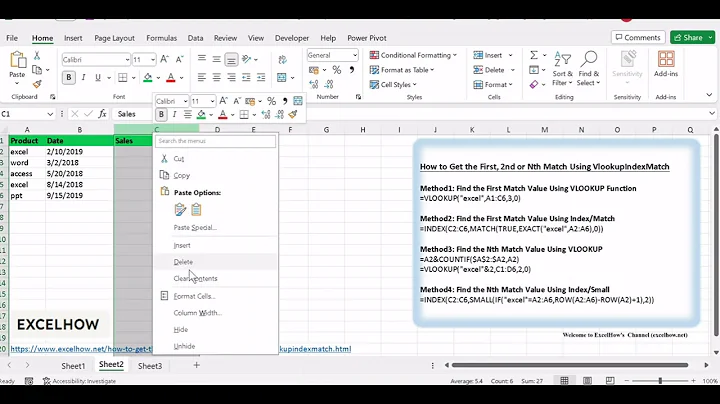Open Sort & Filter
The image size is (720, 404).
tap(562, 69)
